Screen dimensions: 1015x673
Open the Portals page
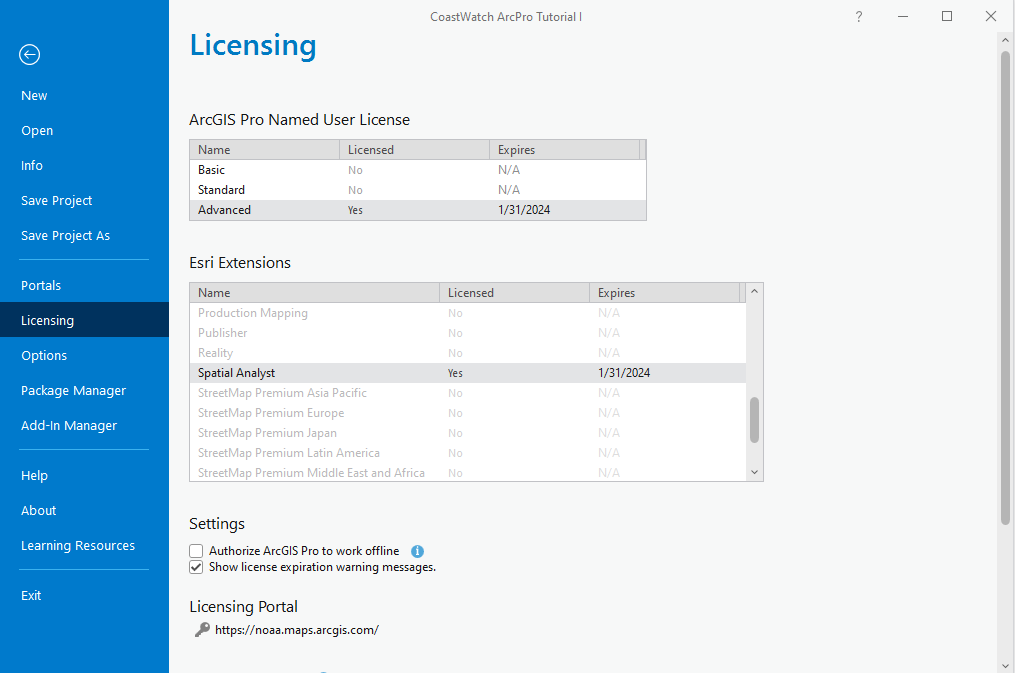pyautogui.click(x=41, y=285)
